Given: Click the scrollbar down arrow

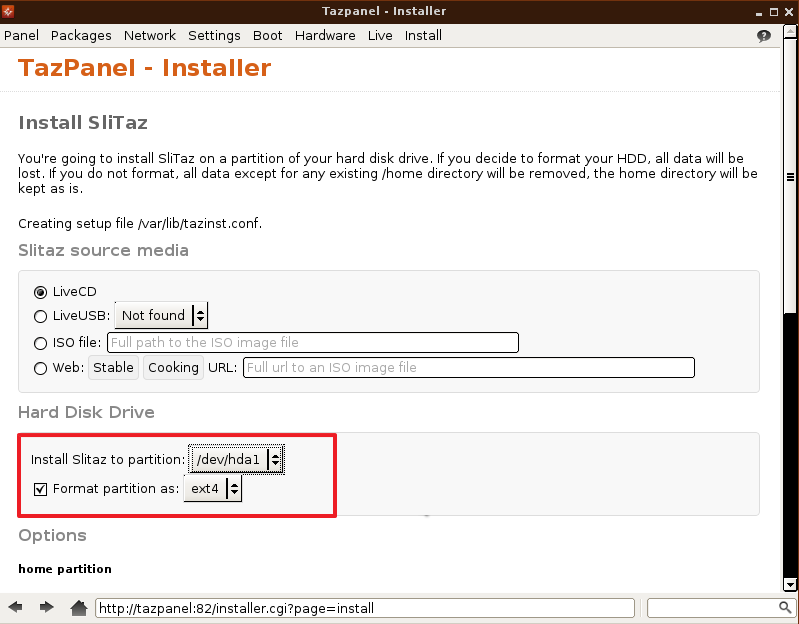Looking at the screenshot, I should tap(790, 585).
